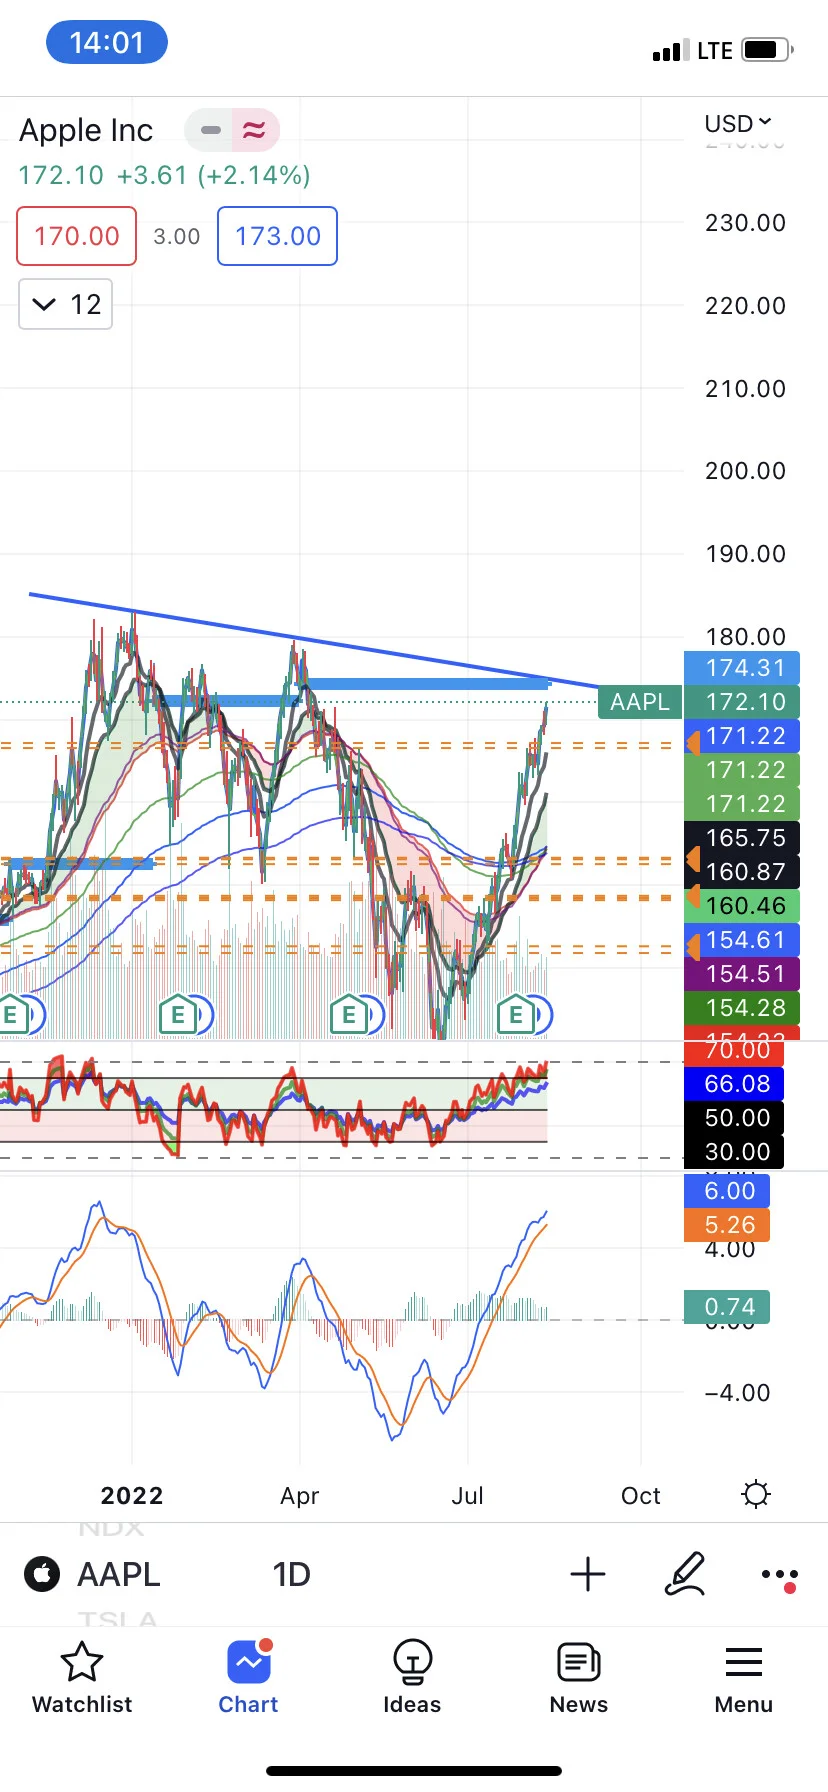Tap the 200.00 price axis label

[745, 471]
